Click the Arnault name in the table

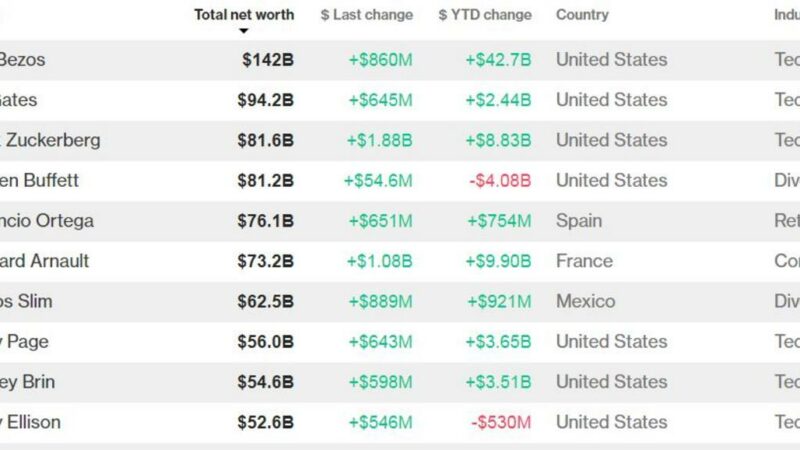coord(44,261)
